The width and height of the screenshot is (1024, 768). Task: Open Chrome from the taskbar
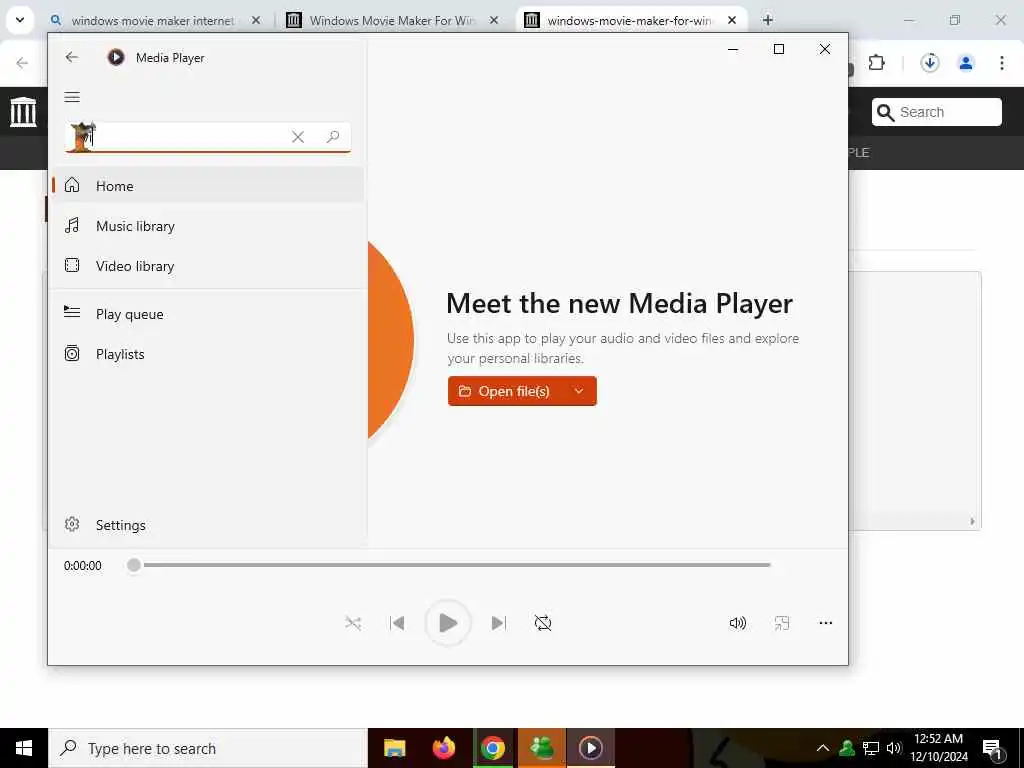493,748
